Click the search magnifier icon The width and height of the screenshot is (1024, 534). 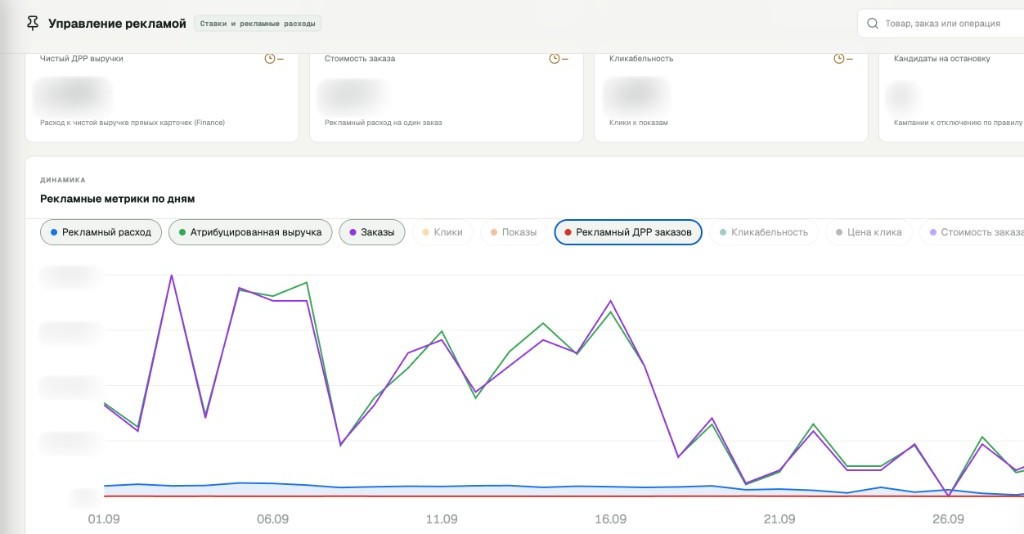[872, 24]
